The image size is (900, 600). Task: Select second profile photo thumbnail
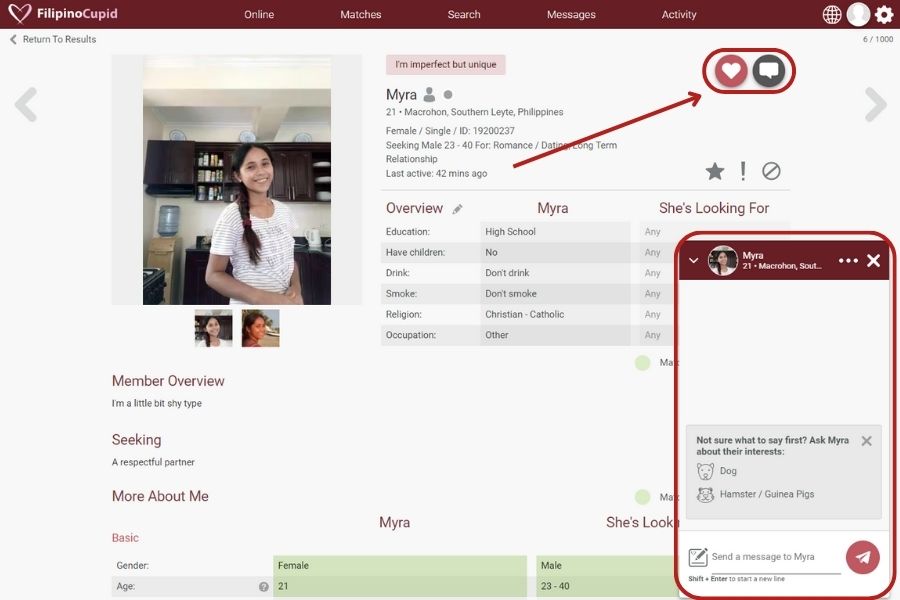click(260, 328)
